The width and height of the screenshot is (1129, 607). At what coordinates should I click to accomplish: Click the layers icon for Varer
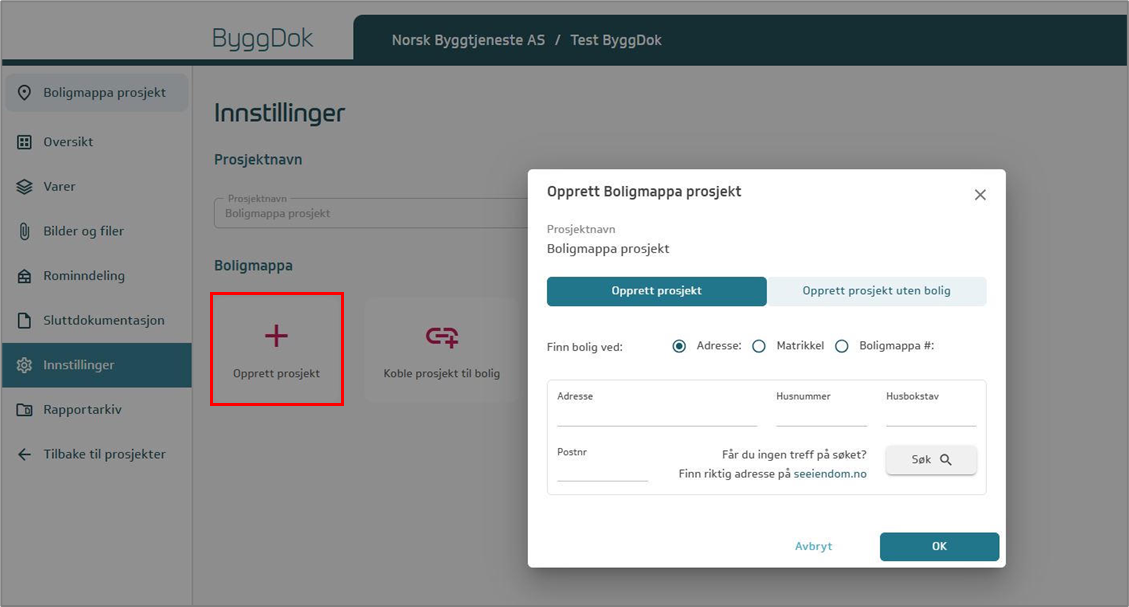(25, 187)
